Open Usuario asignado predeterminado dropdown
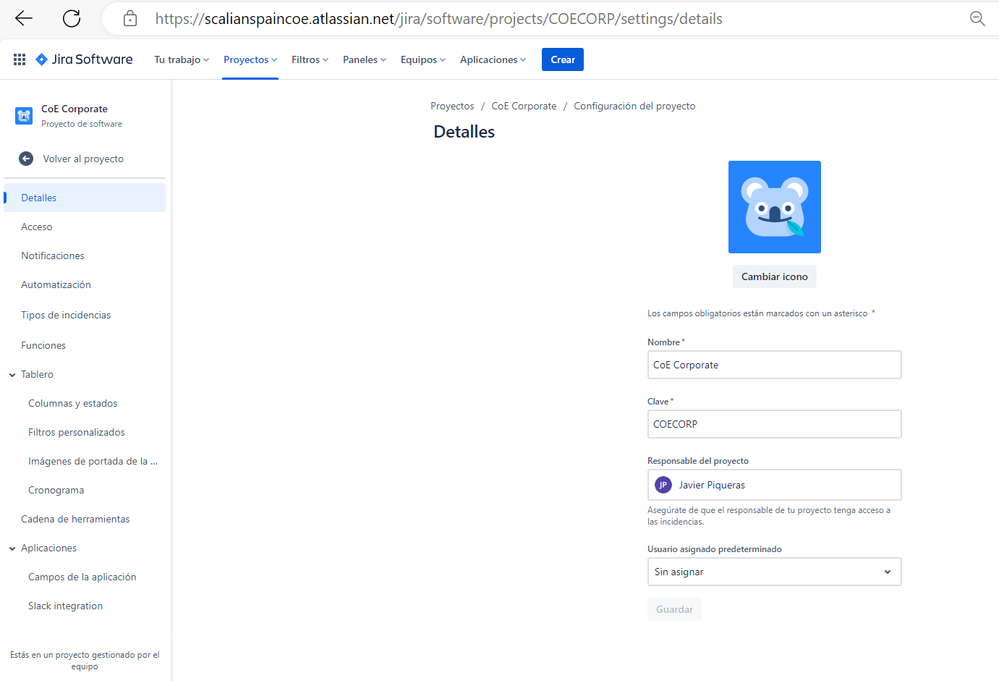This screenshot has height=681, width=999. [774, 571]
